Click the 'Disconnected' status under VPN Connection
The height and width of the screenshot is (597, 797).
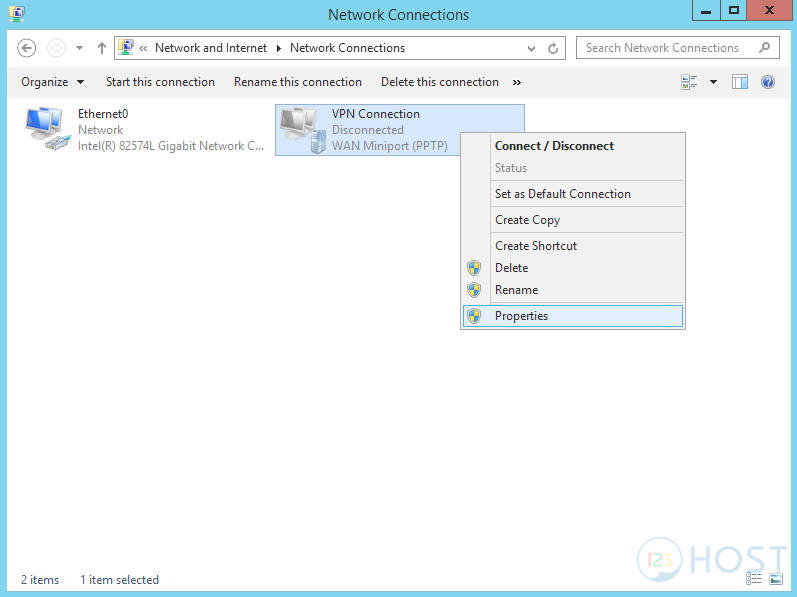tap(367, 130)
